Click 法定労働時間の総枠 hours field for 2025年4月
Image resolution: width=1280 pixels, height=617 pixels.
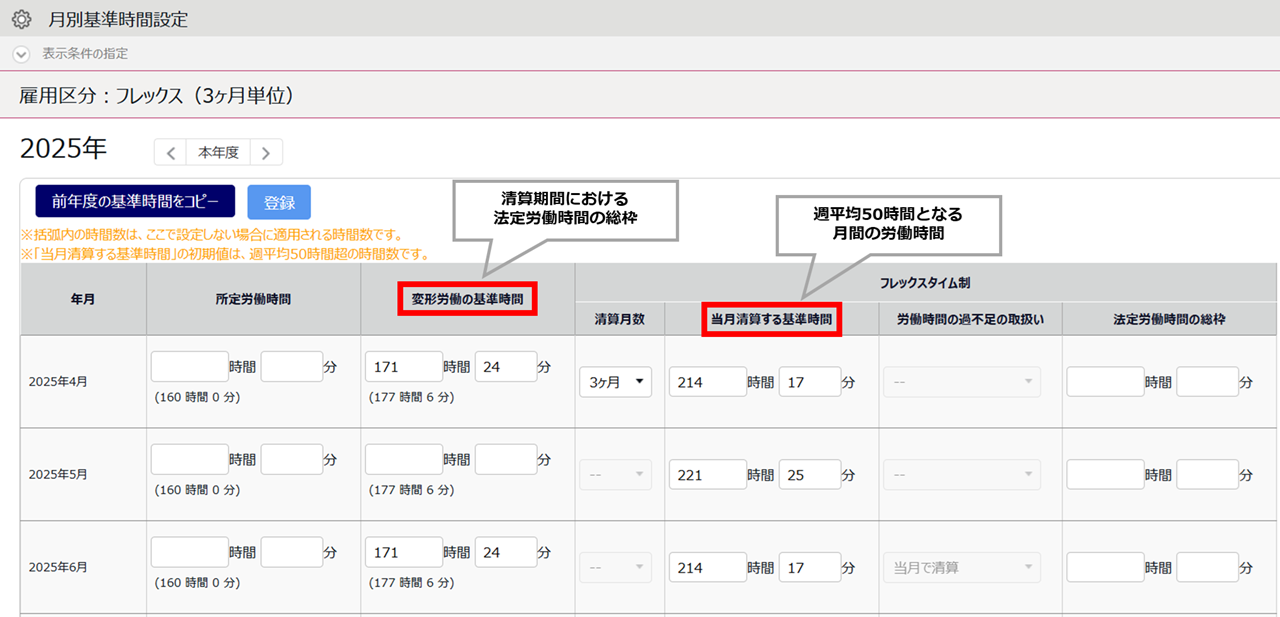1106,382
